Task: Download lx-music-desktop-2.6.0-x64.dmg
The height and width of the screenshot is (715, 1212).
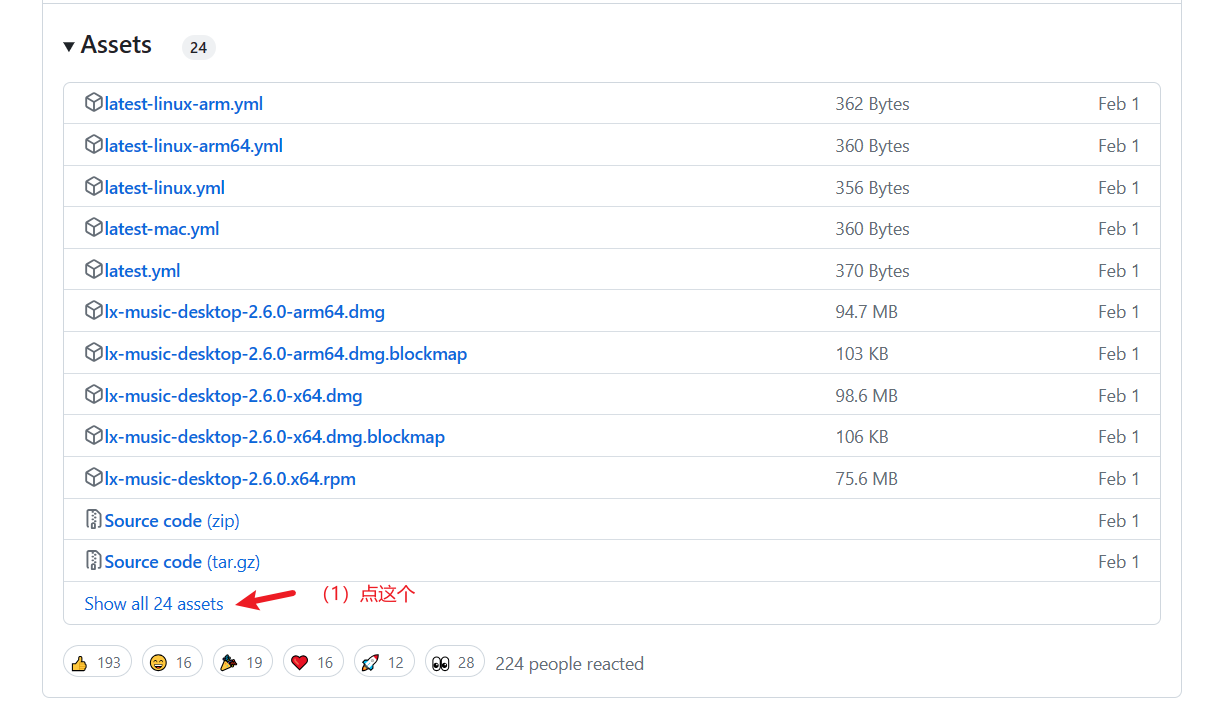Action: (234, 396)
